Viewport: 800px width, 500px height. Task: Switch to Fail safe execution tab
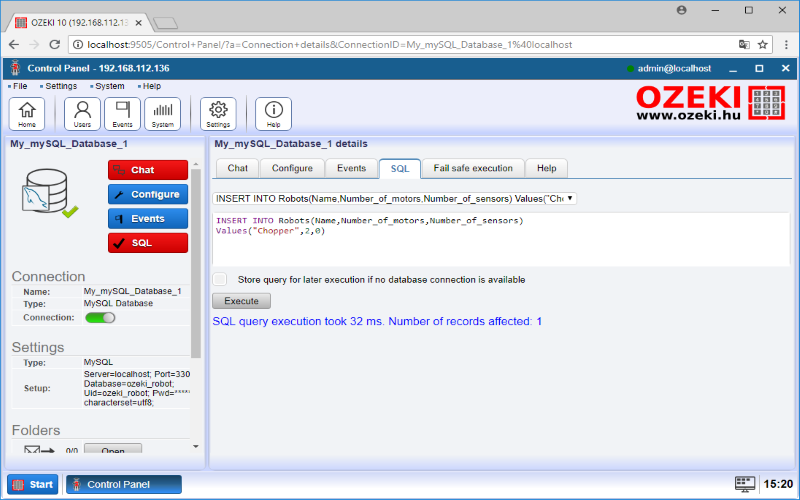click(x=473, y=168)
